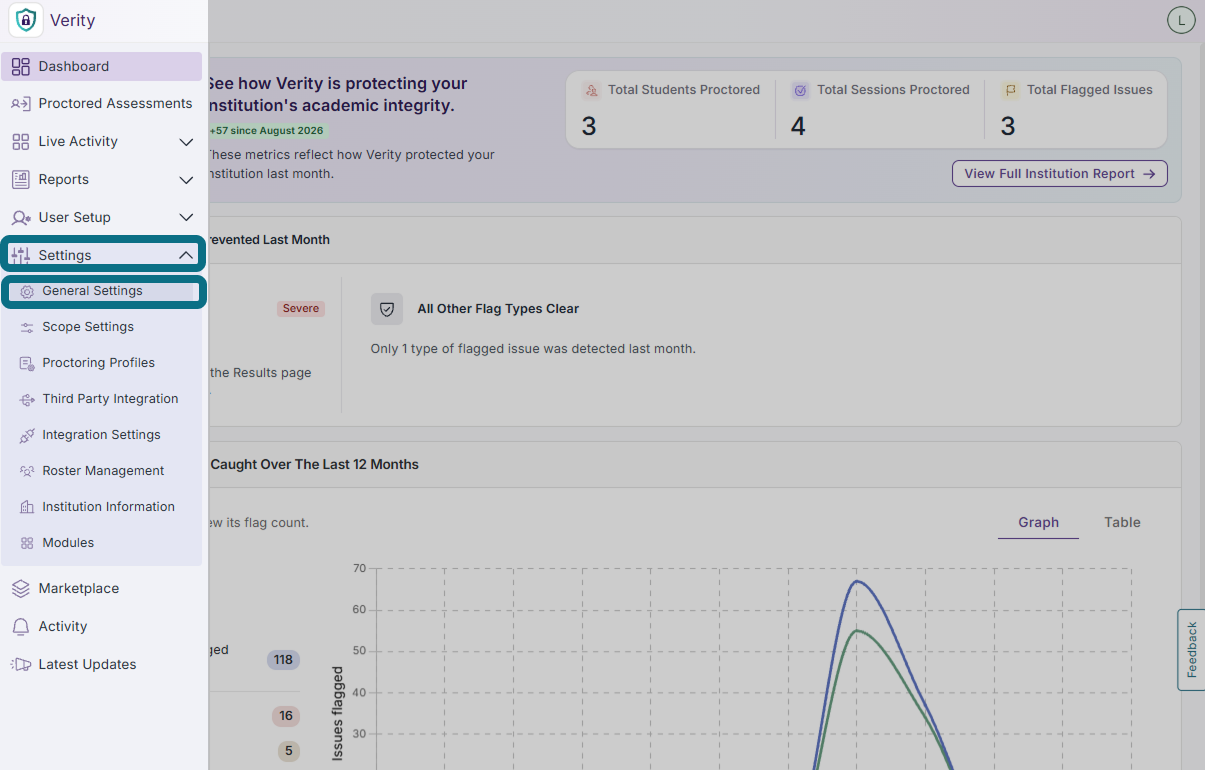Expand the Reports chevron
The width and height of the screenshot is (1205, 770).
tap(186, 180)
